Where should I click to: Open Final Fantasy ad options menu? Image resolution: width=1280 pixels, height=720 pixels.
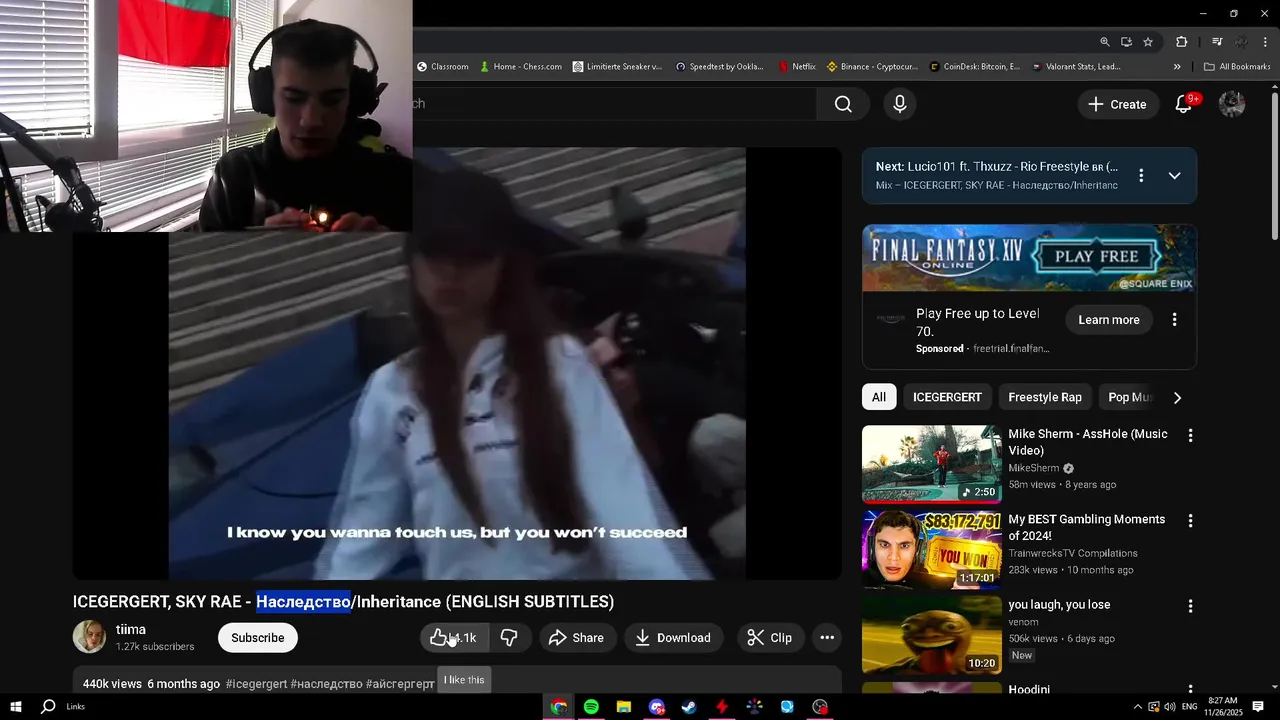tap(1175, 320)
